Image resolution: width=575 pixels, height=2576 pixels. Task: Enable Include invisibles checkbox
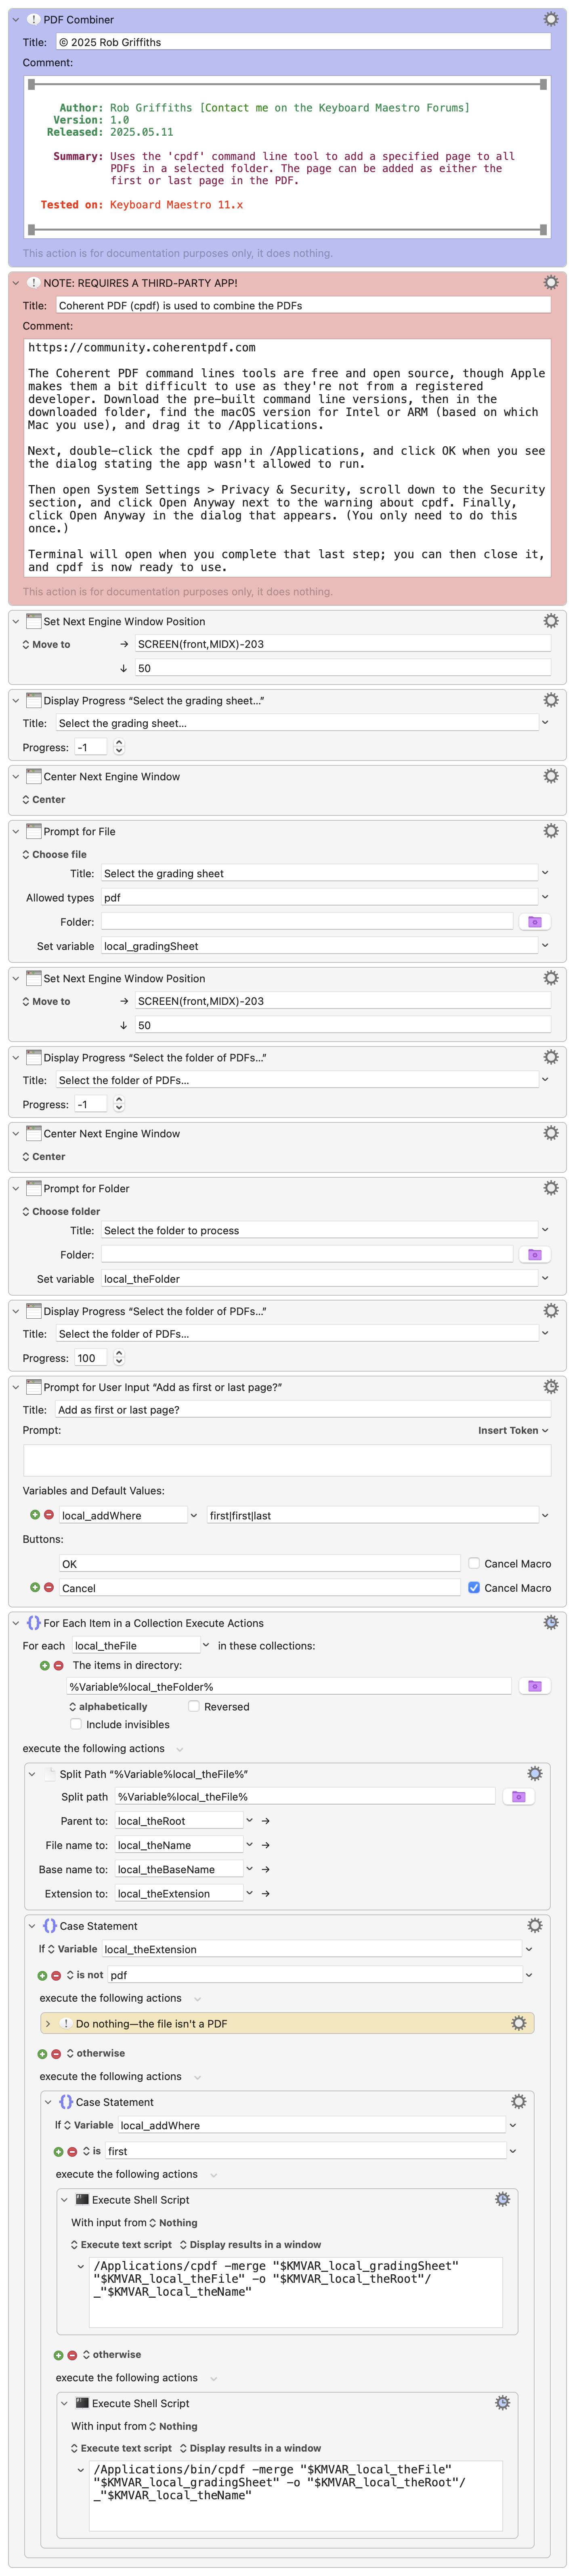76,1724
